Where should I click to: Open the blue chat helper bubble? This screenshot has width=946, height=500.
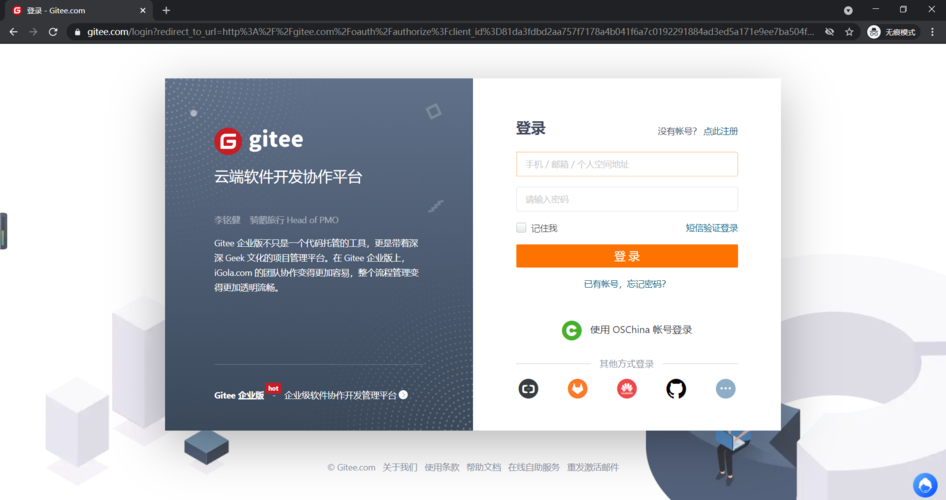925,485
